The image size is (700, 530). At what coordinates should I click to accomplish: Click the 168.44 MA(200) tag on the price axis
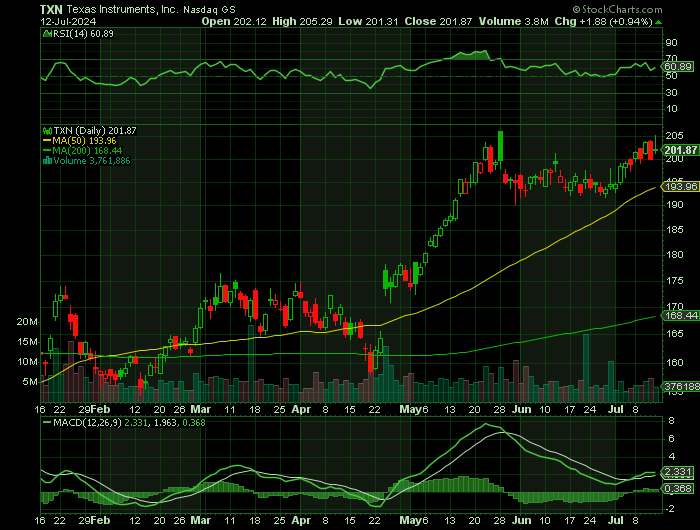coord(681,316)
